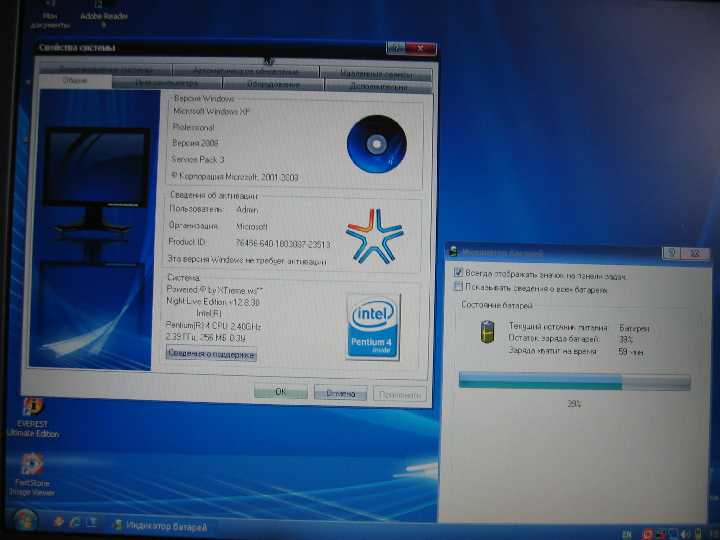Click 'Сведения о поддержке' button

(211, 354)
